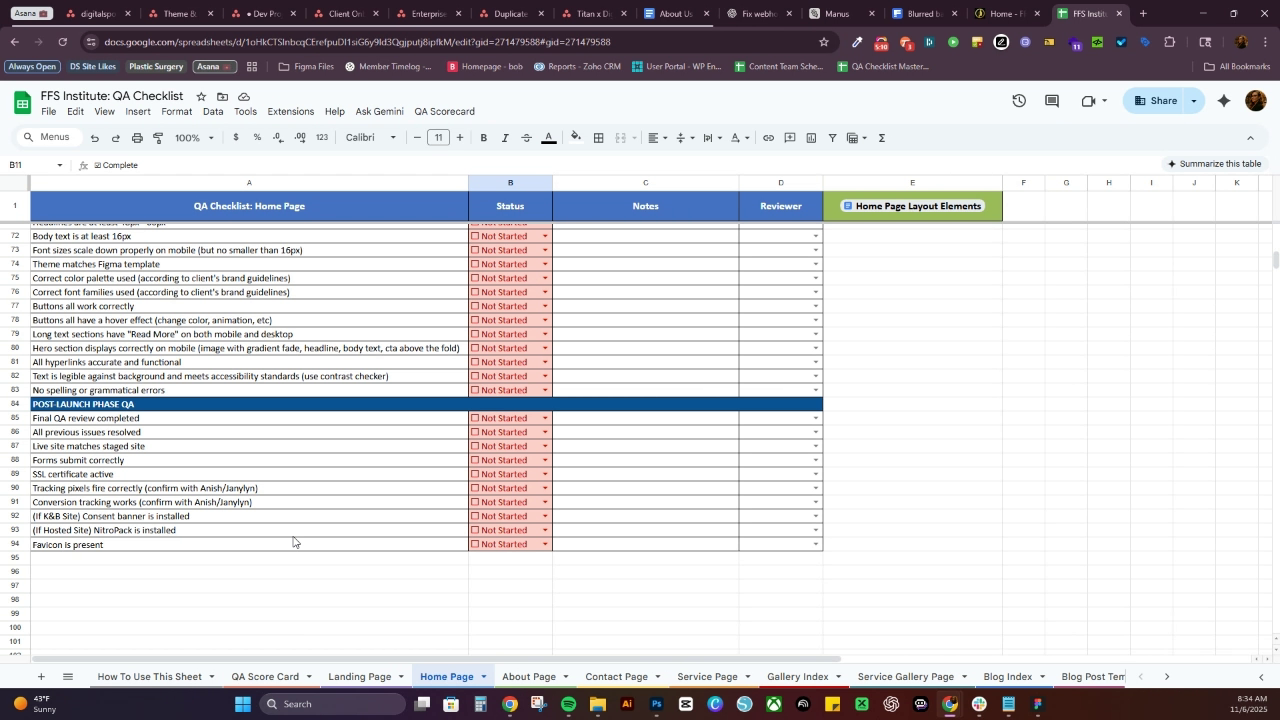The width and height of the screenshot is (1280, 720).
Task: Add a comment via toolbar icon
Action: pos(790,138)
